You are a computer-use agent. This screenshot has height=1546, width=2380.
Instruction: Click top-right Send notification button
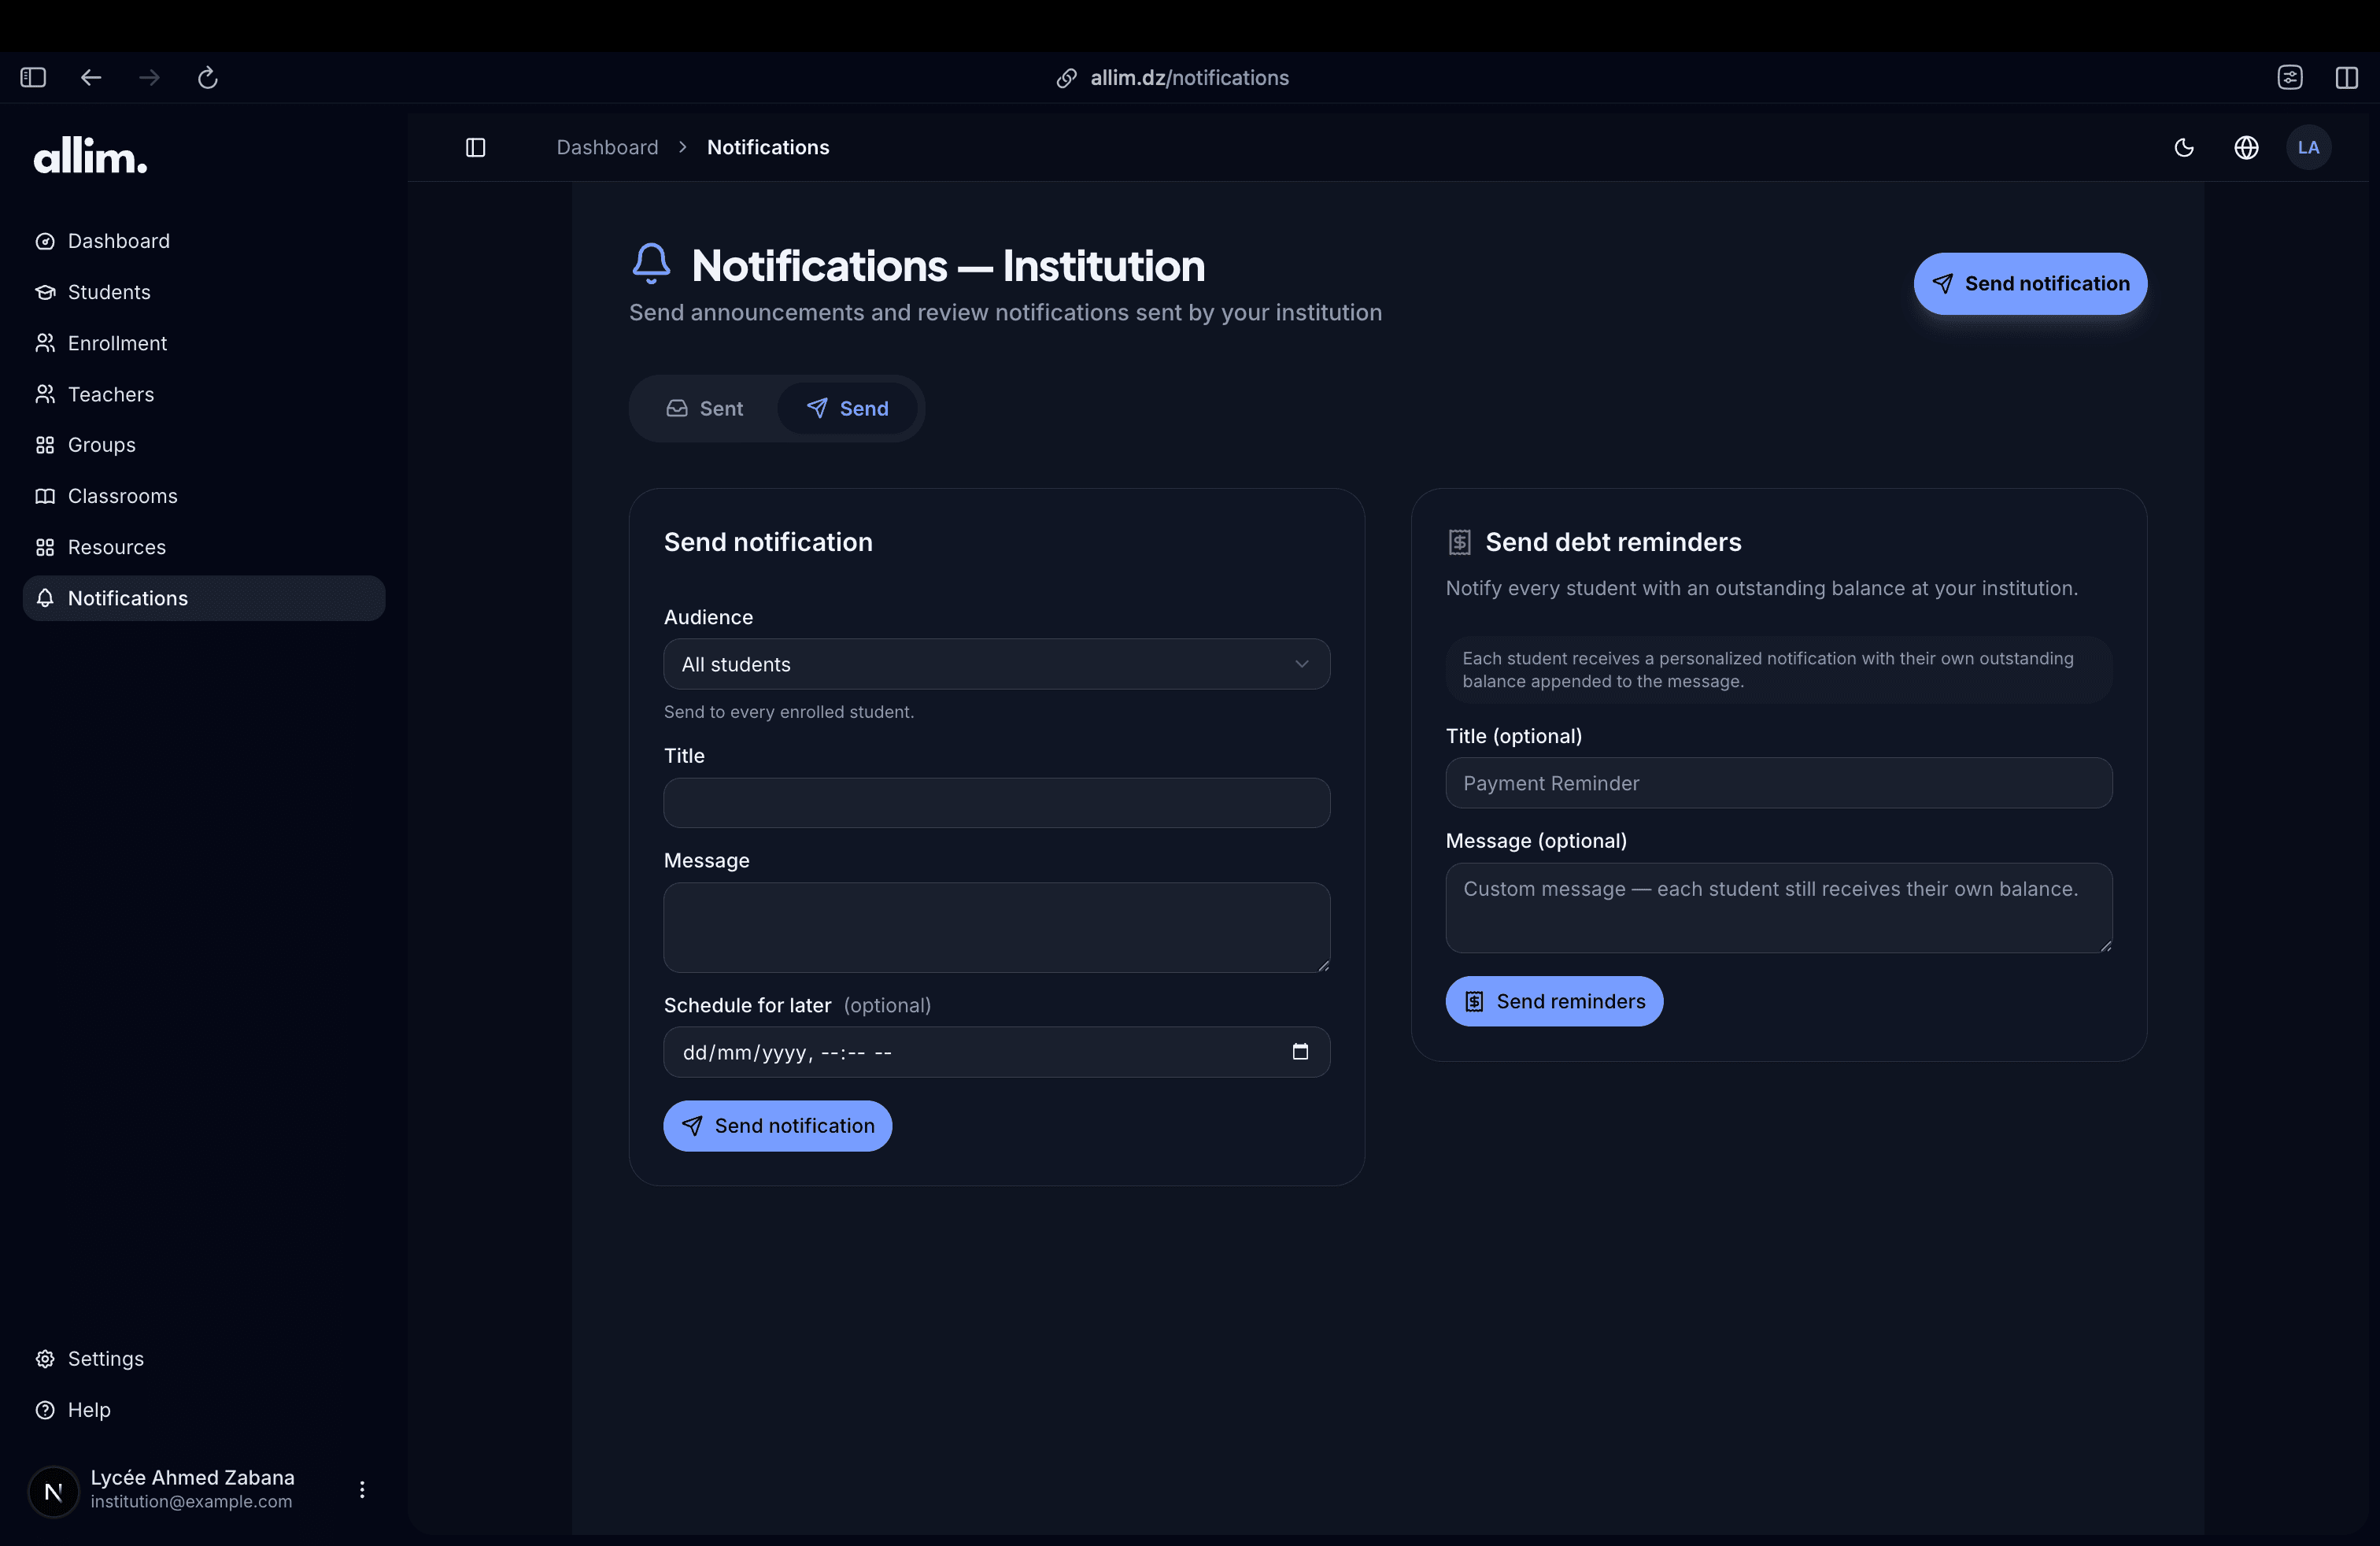point(2030,283)
